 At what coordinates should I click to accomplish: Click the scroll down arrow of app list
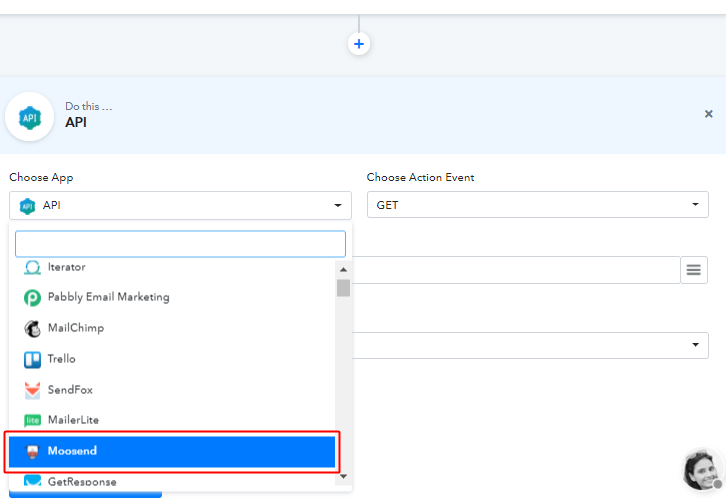pyautogui.click(x=343, y=476)
